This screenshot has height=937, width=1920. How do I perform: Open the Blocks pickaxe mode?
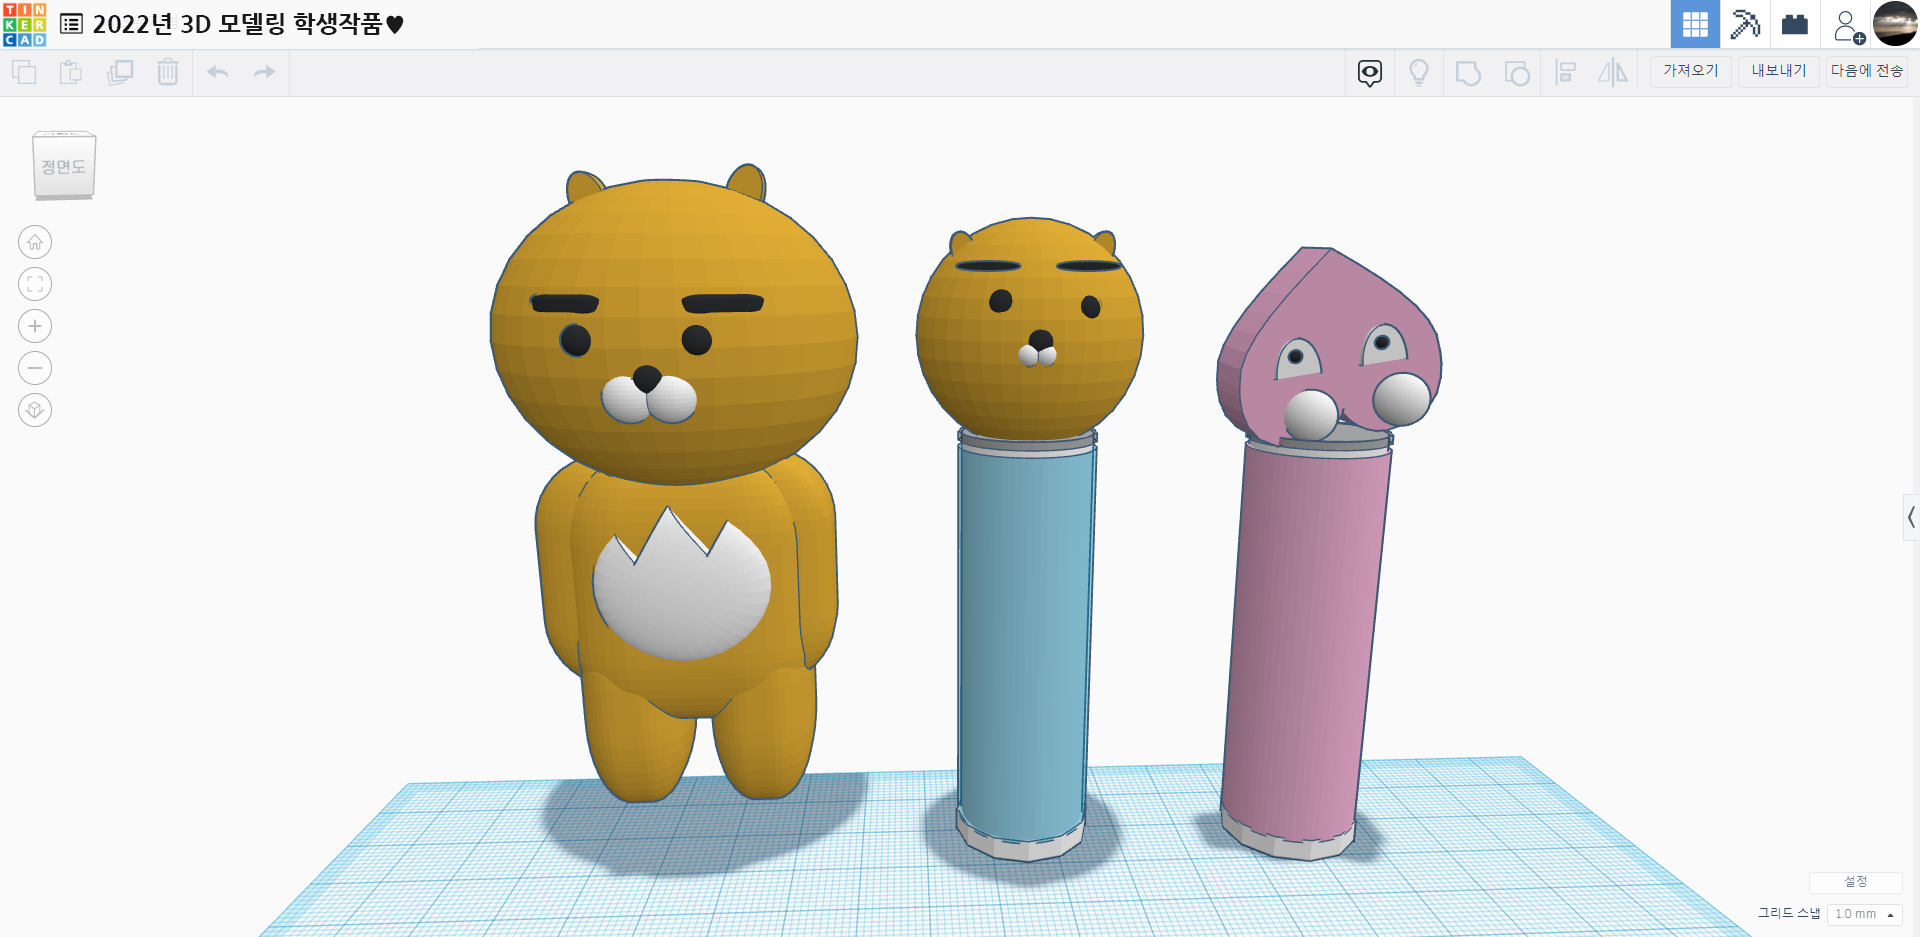[x=1745, y=24]
